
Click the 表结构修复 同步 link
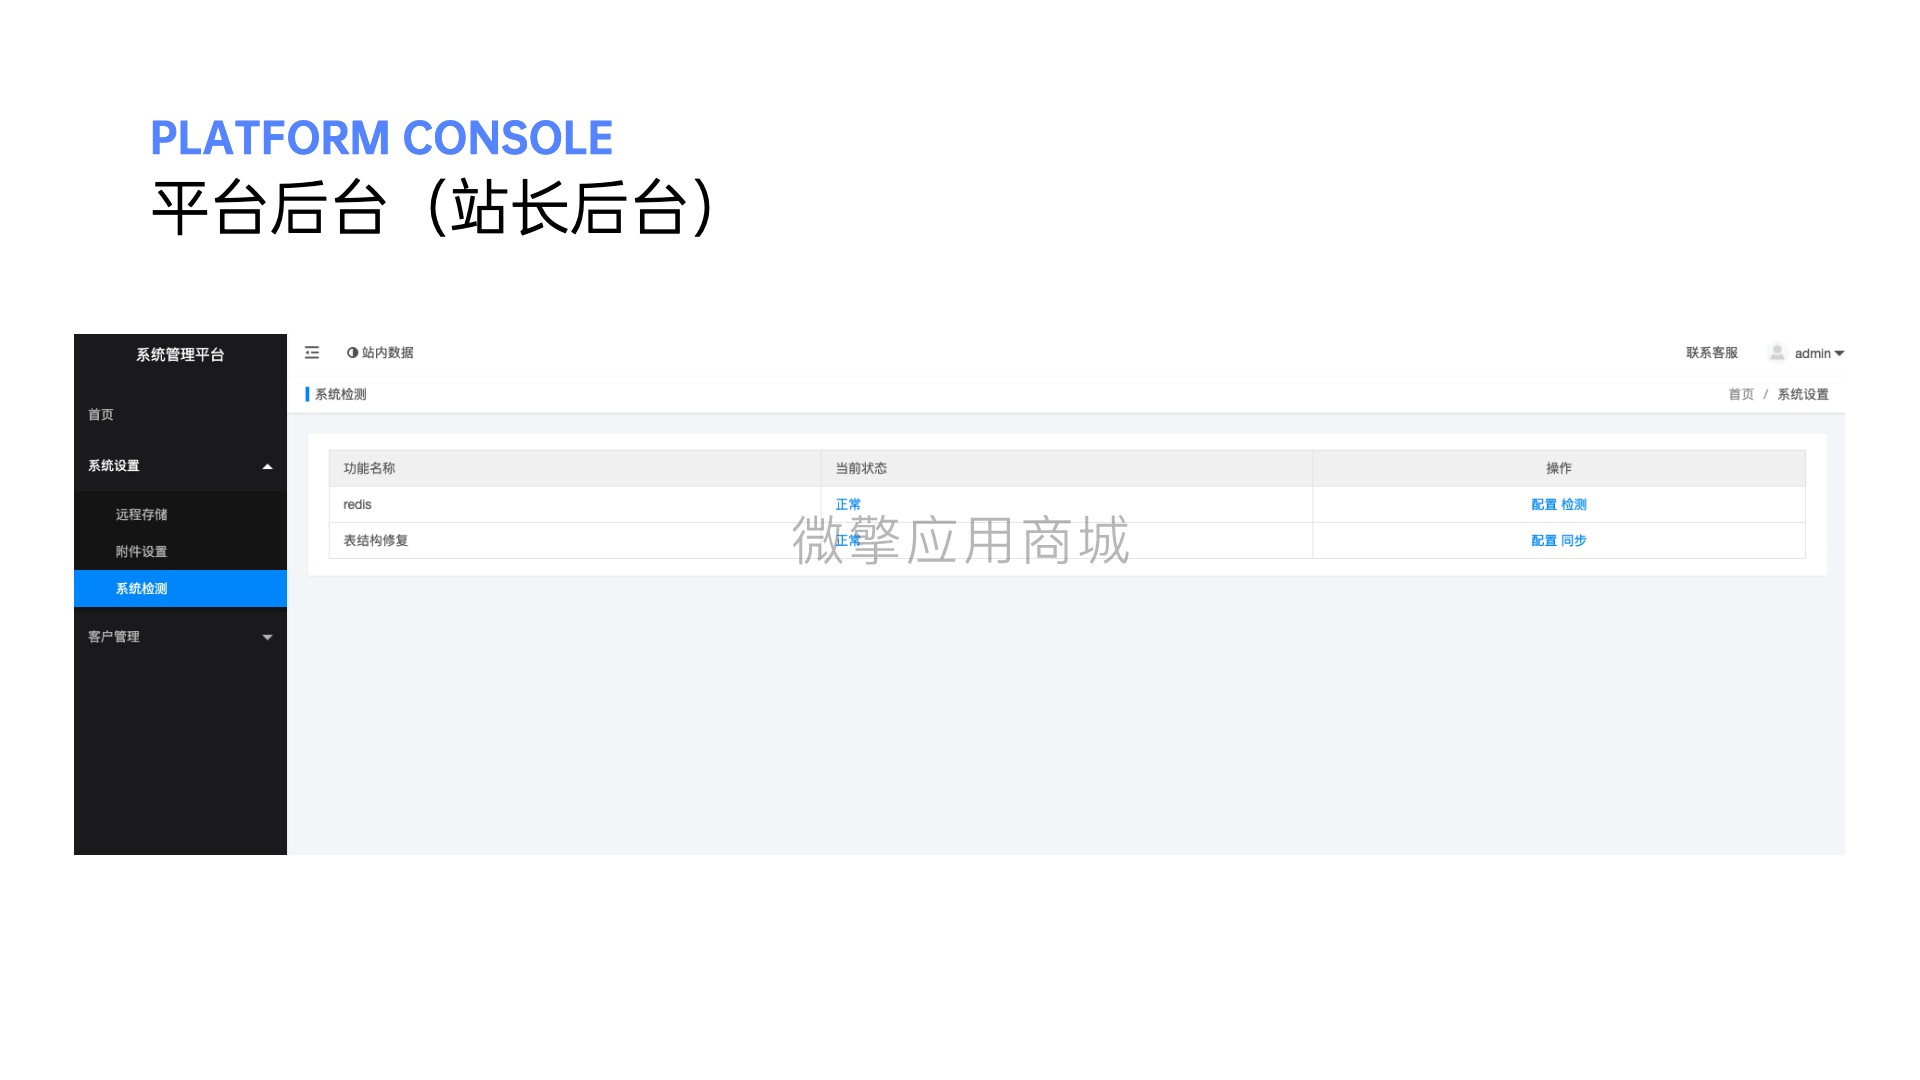(1576, 539)
